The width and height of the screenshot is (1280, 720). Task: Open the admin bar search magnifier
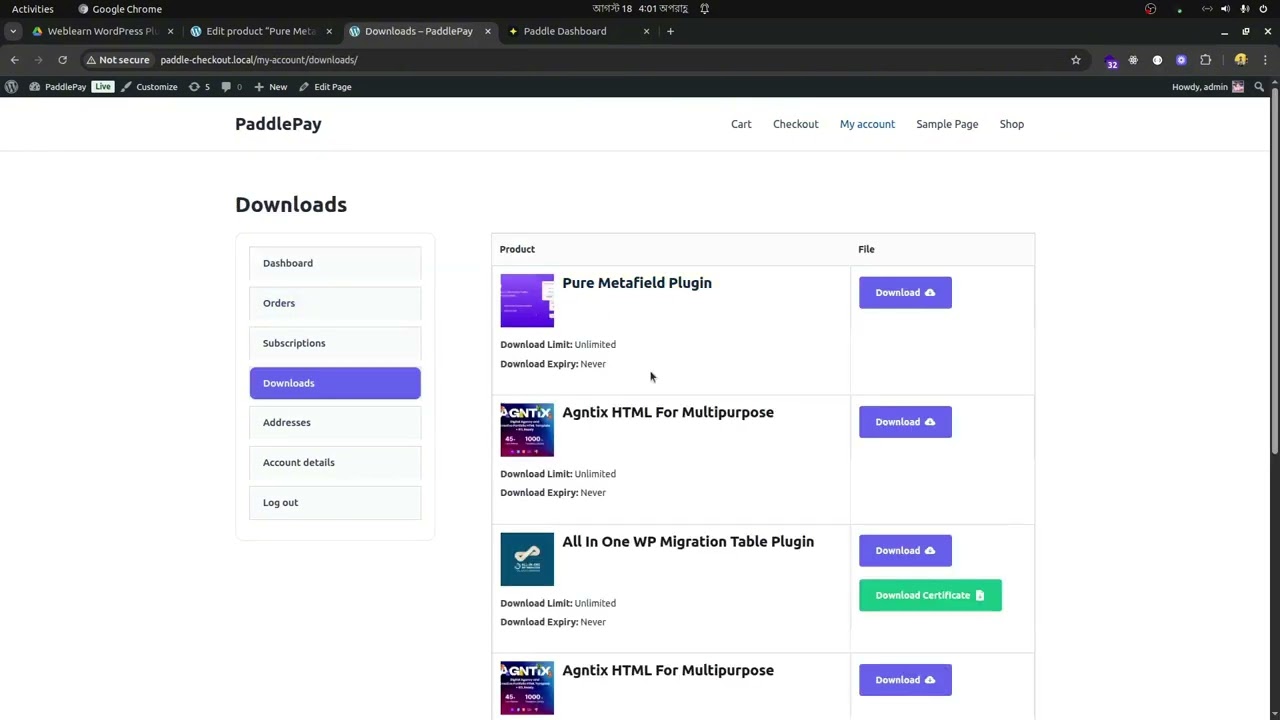click(1259, 87)
